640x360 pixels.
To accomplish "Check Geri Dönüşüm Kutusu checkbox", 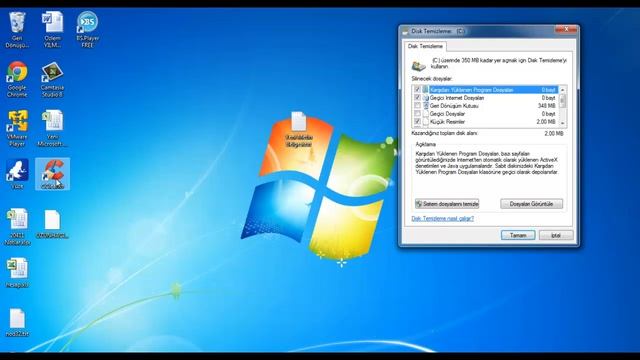I will tap(417, 106).
